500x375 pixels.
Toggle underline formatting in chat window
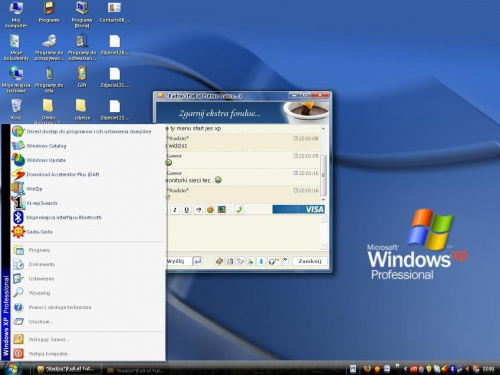186,210
